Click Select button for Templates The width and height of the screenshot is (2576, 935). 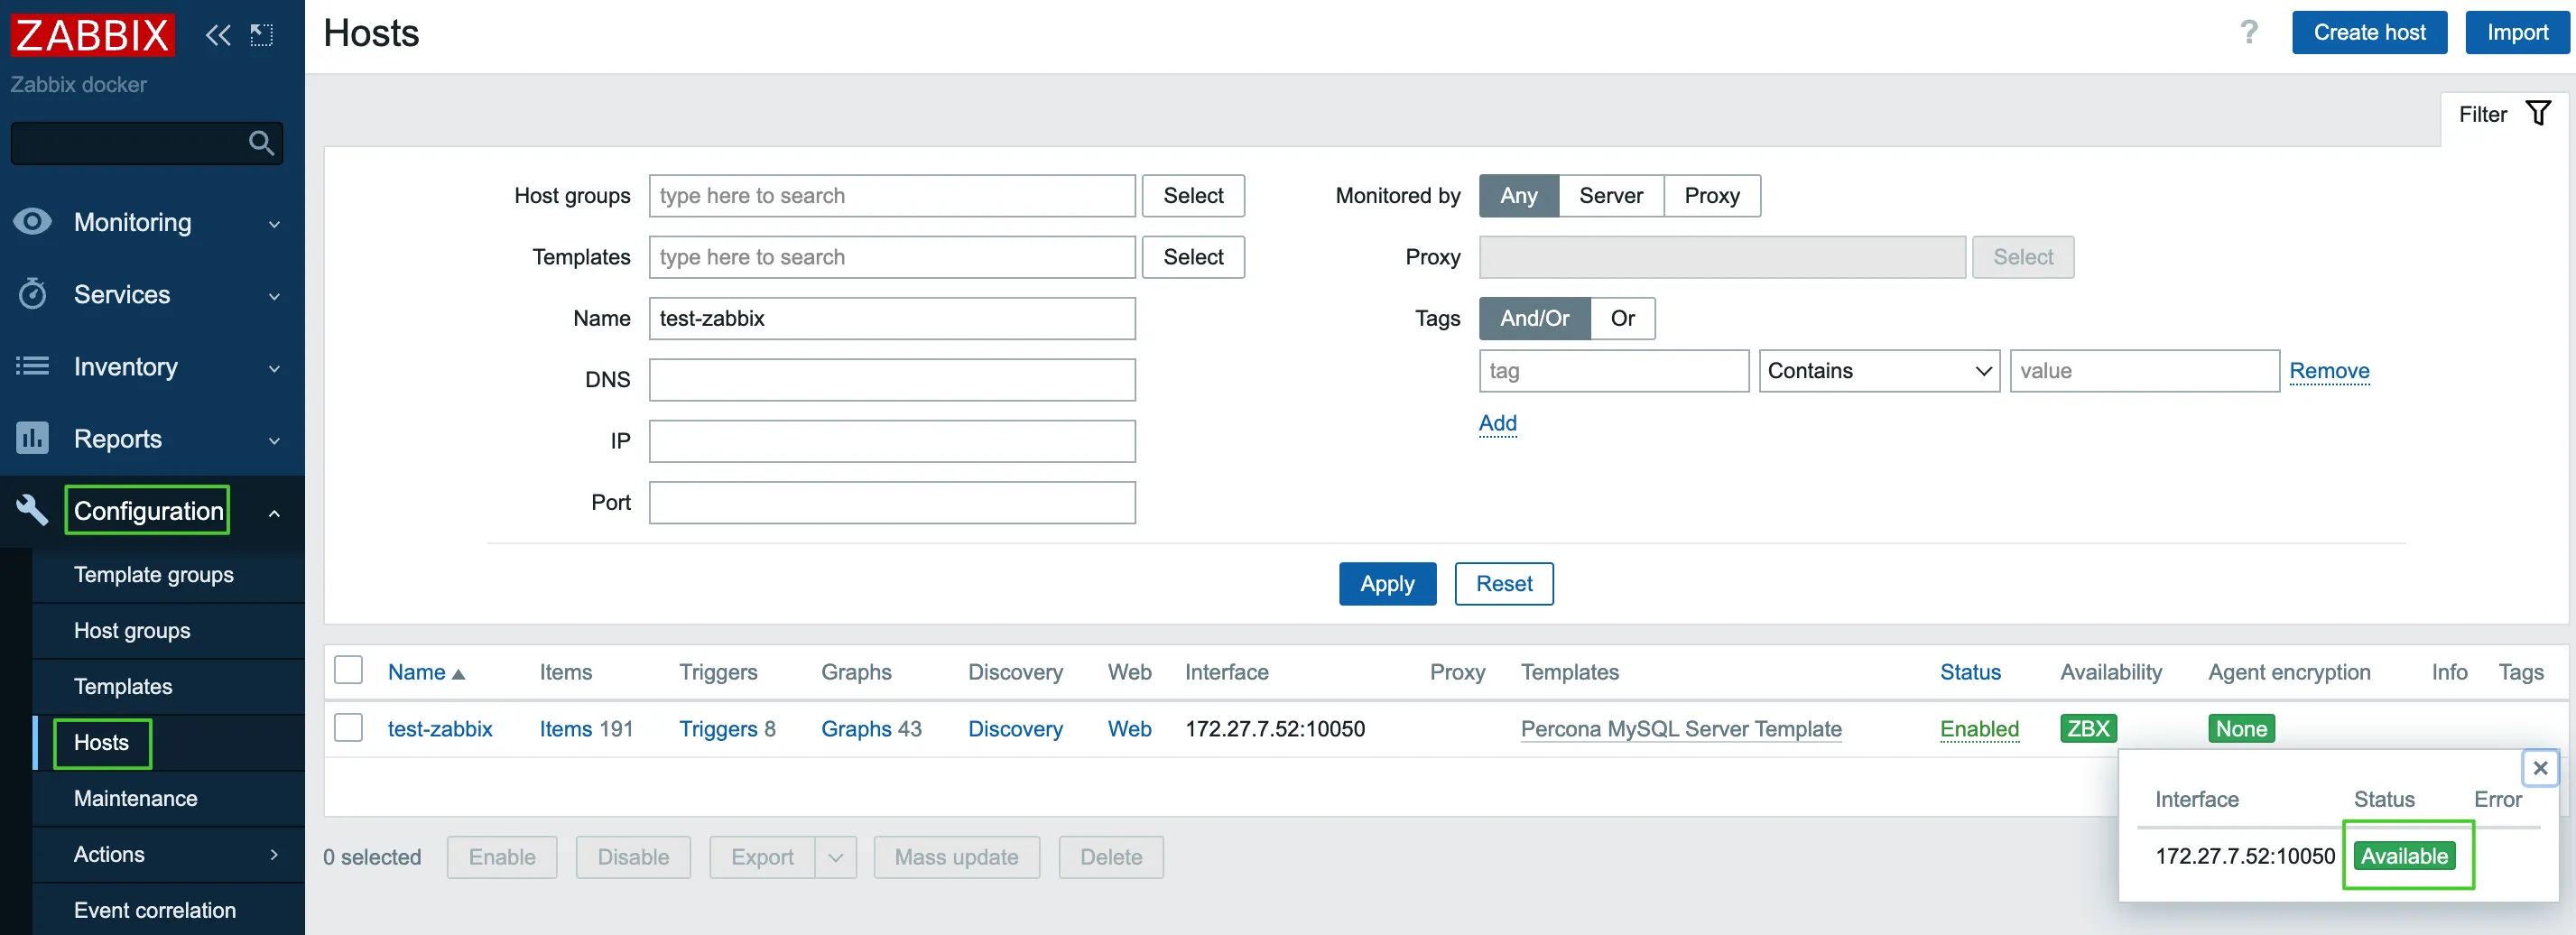point(1192,257)
